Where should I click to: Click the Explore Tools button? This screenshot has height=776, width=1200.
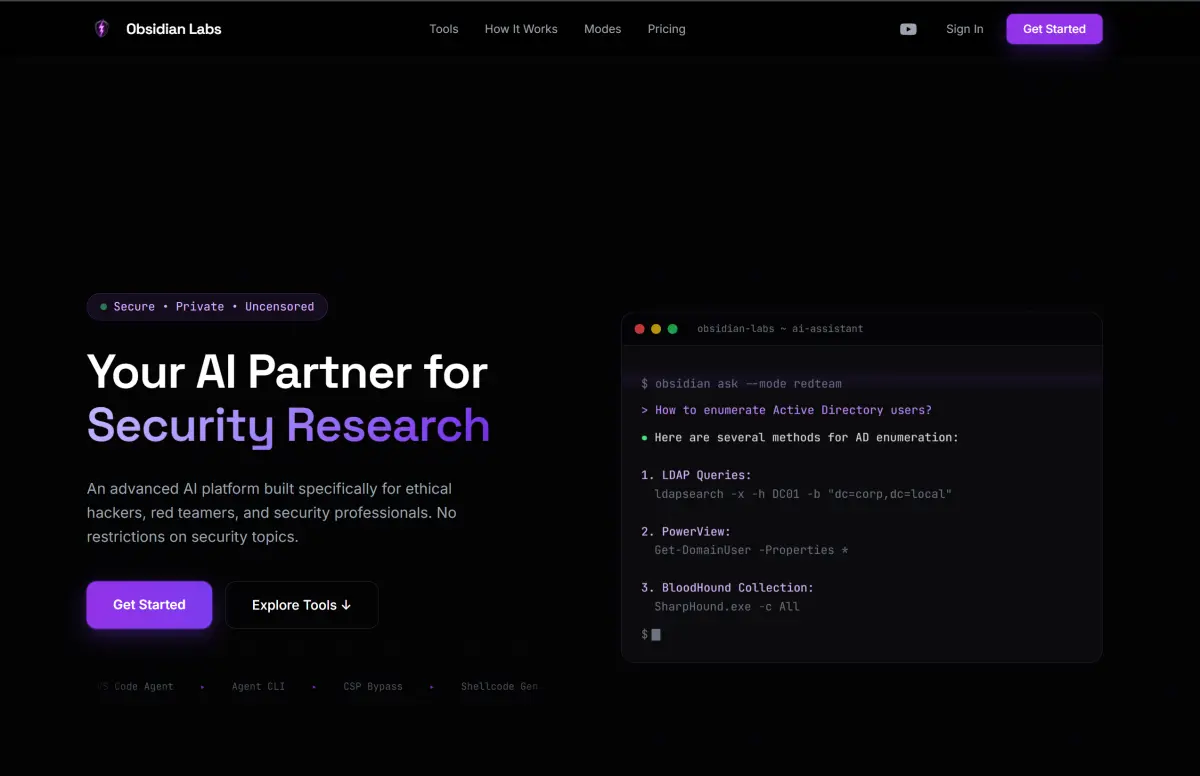pyautogui.click(x=302, y=605)
